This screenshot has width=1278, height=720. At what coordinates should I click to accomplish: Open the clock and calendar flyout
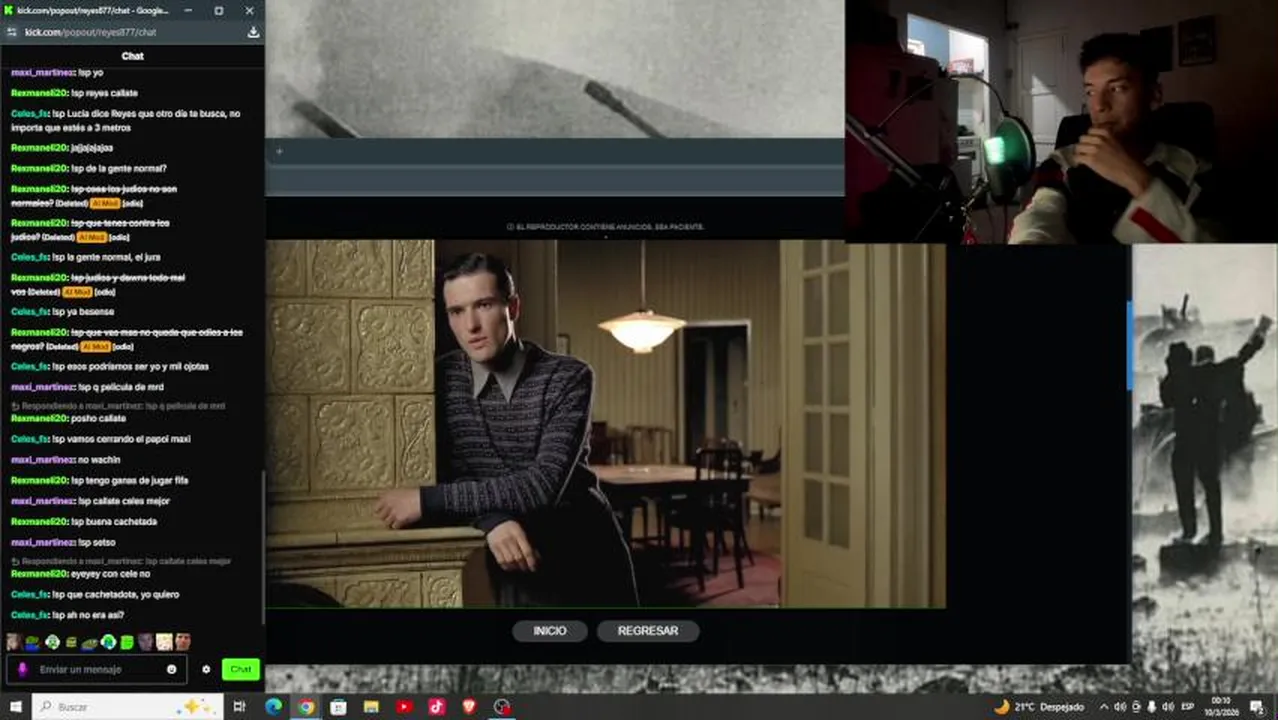pyautogui.click(x=1223, y=707)
